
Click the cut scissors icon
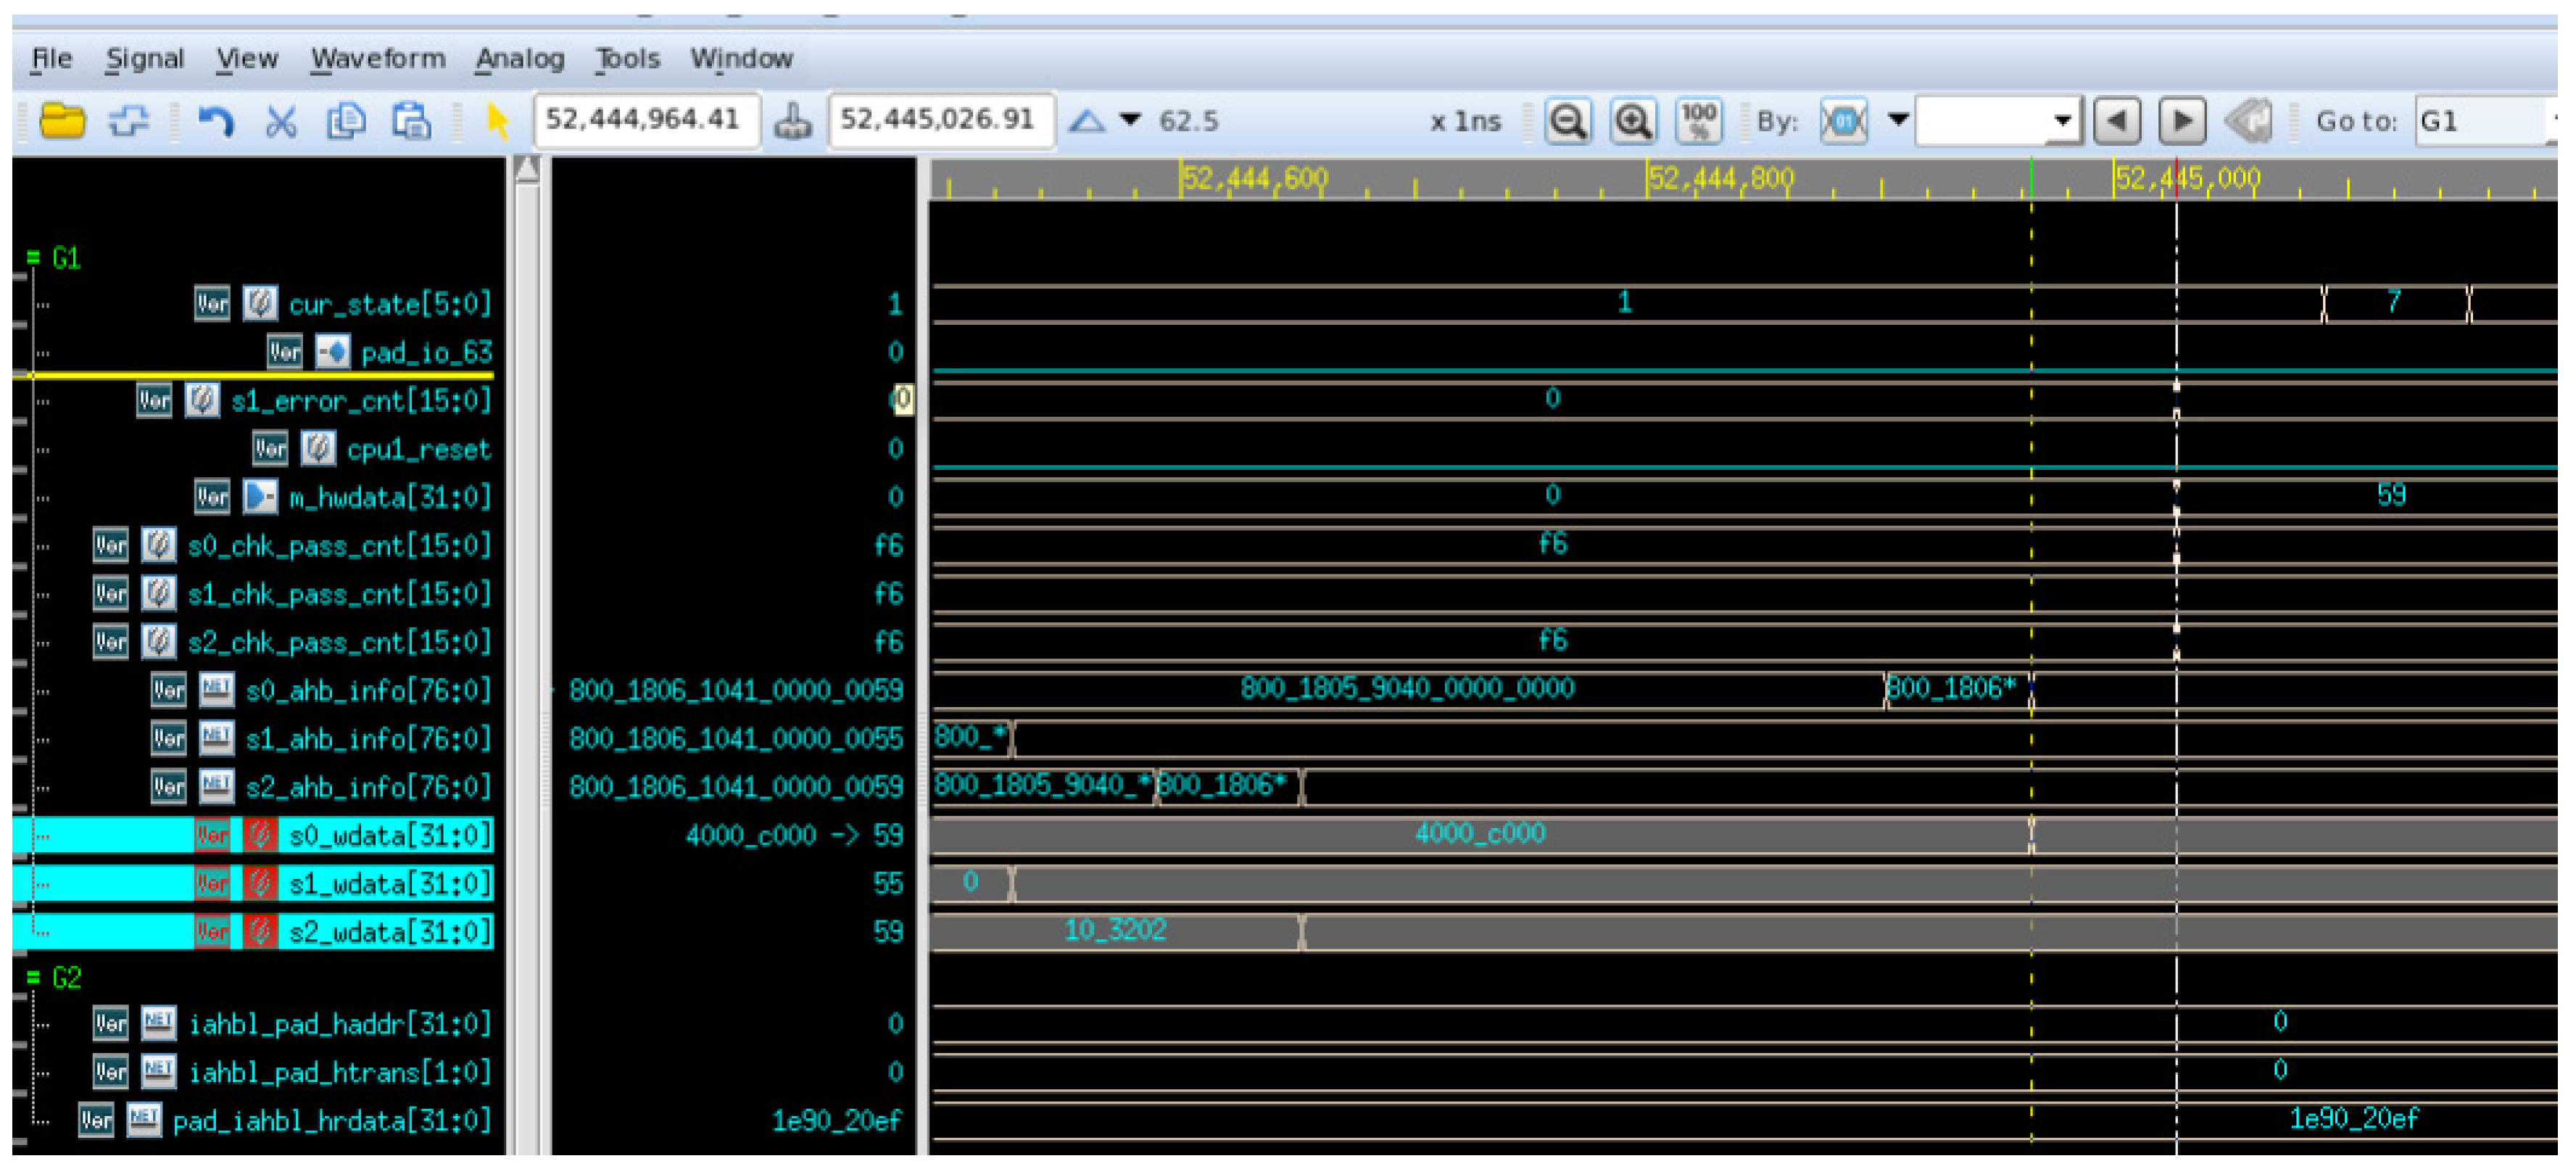[281, 121]
